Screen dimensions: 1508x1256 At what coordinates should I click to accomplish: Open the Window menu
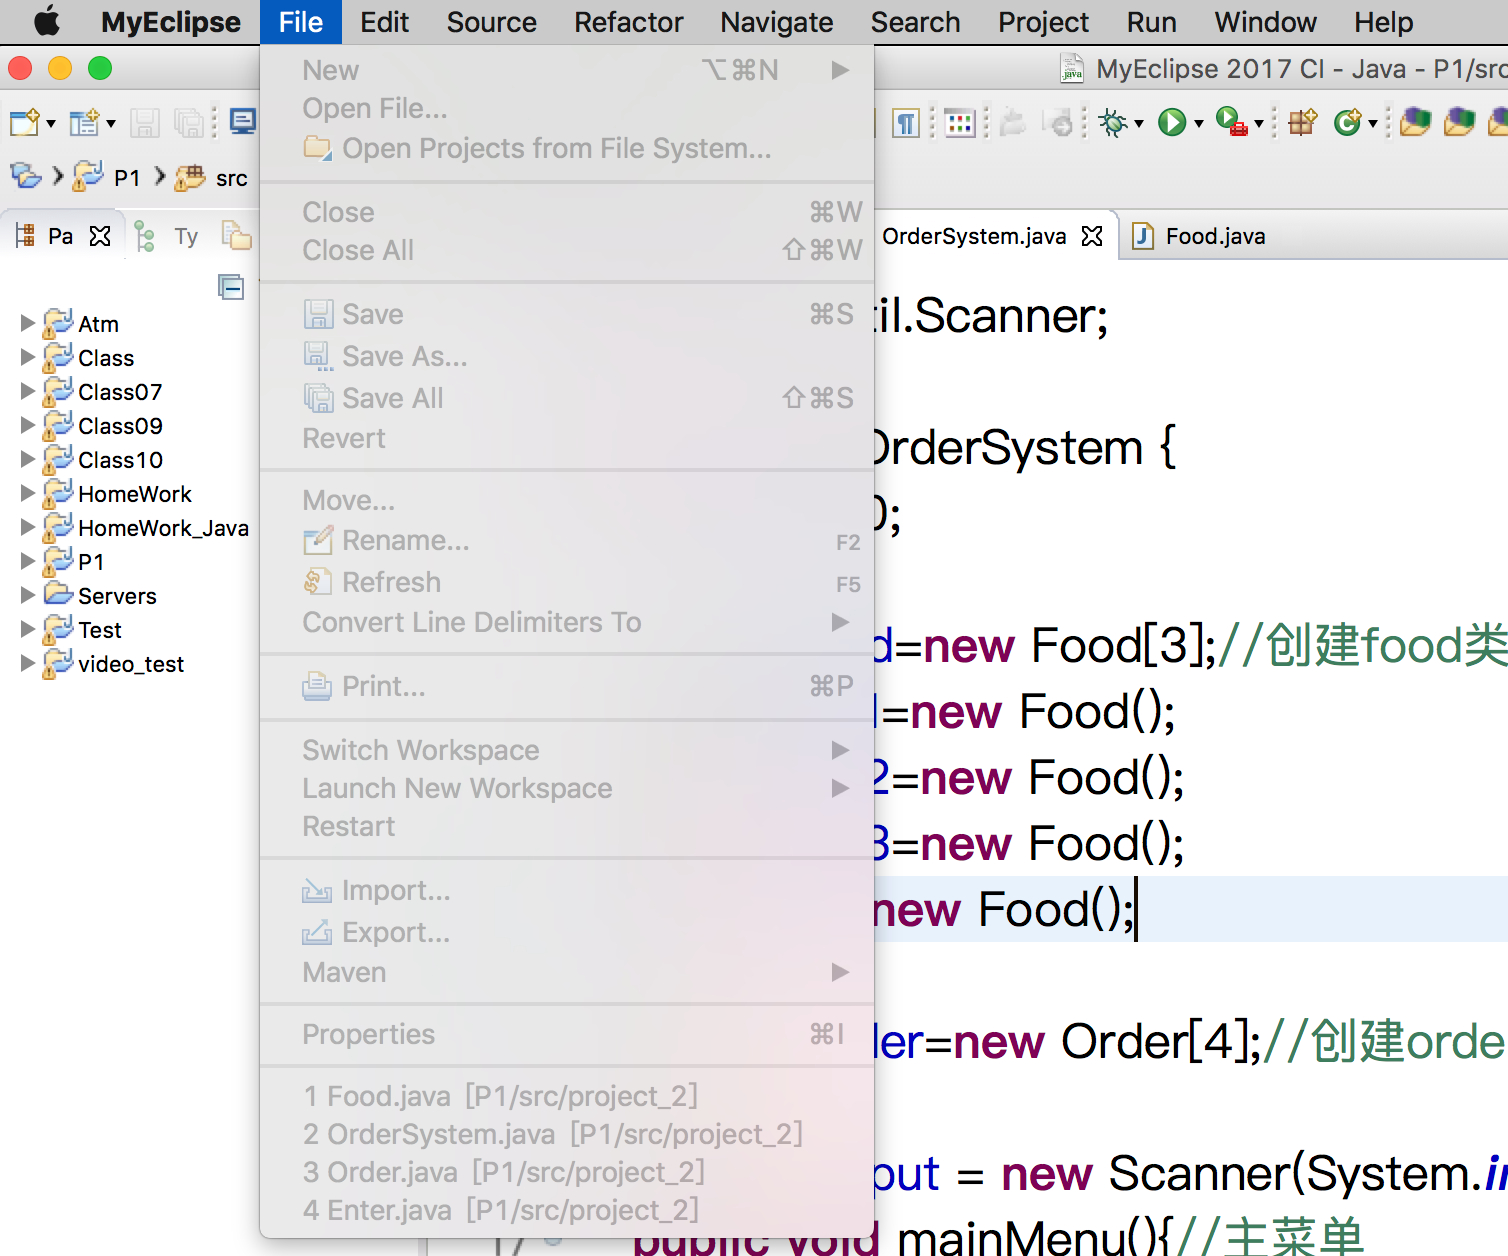point(1265,22)
